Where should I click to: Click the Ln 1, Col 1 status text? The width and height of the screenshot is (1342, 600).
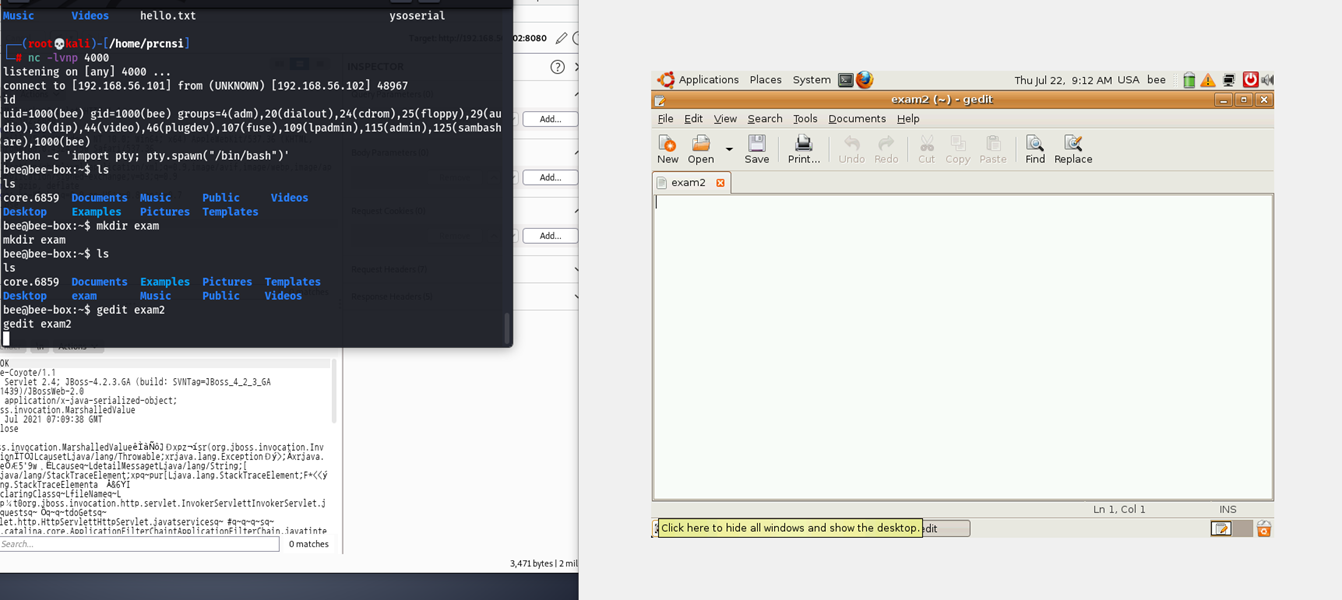(1119, 509)
